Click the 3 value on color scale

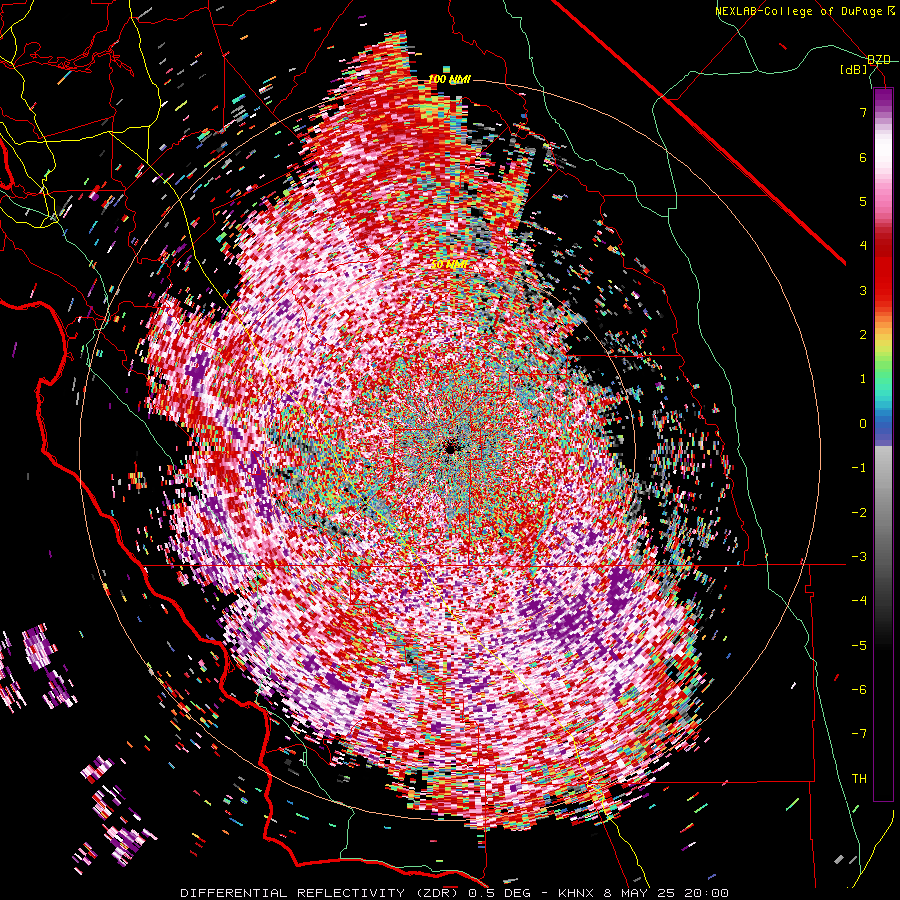point(863,290)
